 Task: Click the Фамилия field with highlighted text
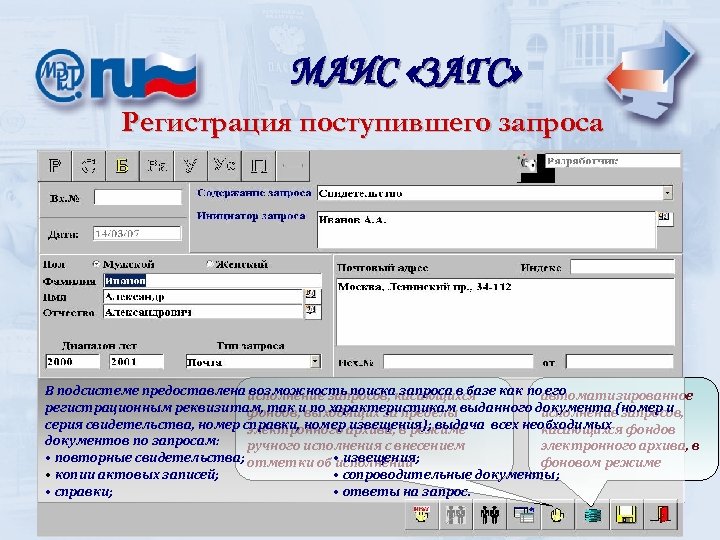[x=212, y=281]
